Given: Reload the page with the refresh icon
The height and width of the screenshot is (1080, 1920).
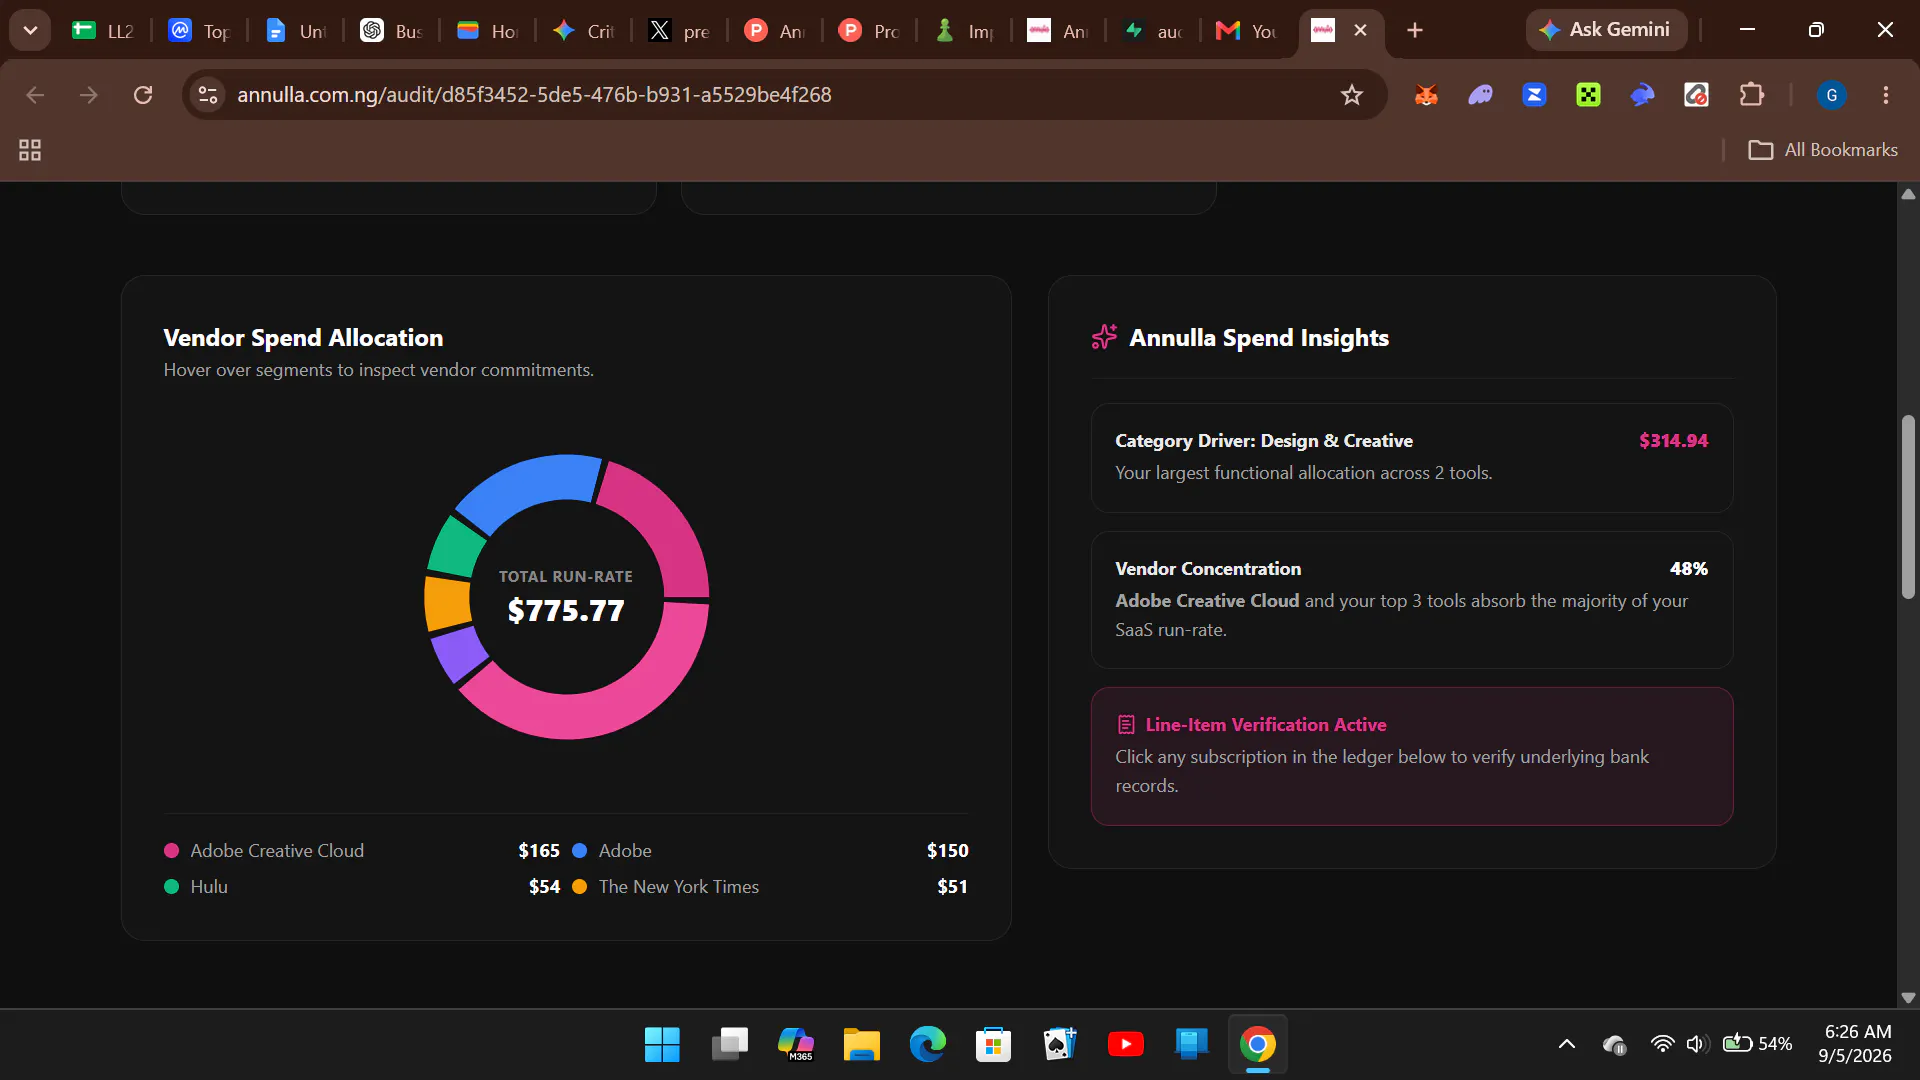Looking at the screenshot, I should [143, 95].
